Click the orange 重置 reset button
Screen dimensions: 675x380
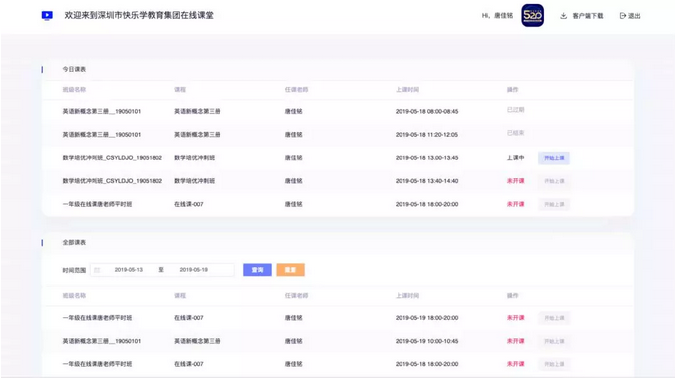pos(291,270)
